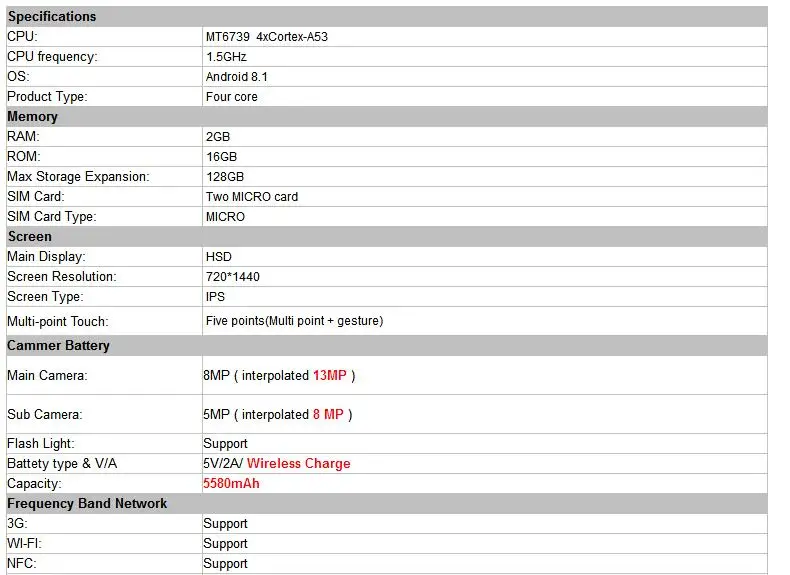The height and width of the screenshot is (575, 790).
Task: Select Five points(Multi point + gesture) text
Action: point(294,321)
